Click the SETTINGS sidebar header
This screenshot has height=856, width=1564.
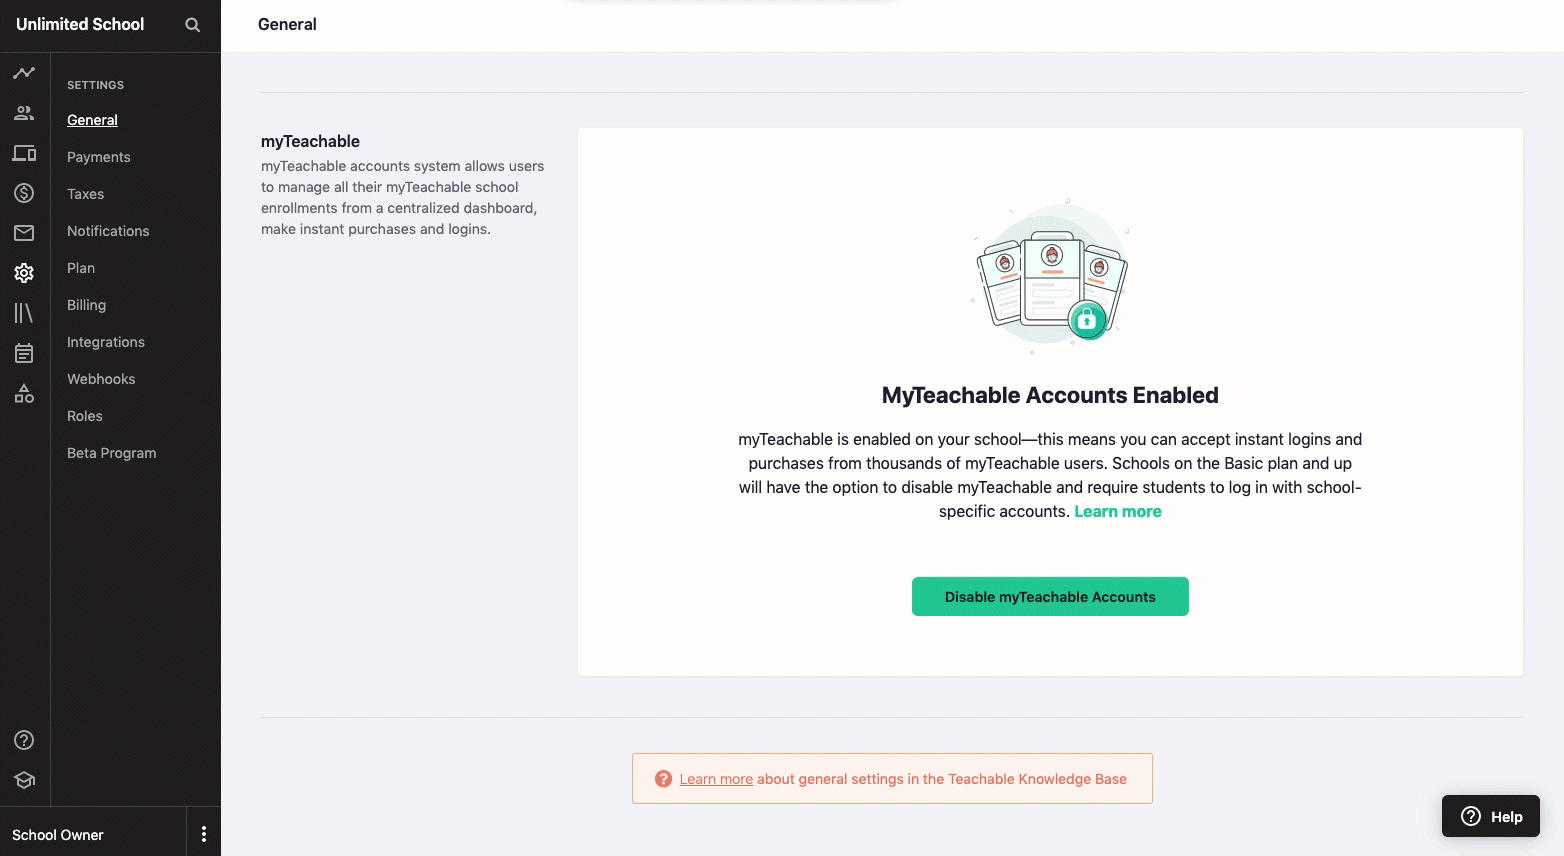pos(96,85)
